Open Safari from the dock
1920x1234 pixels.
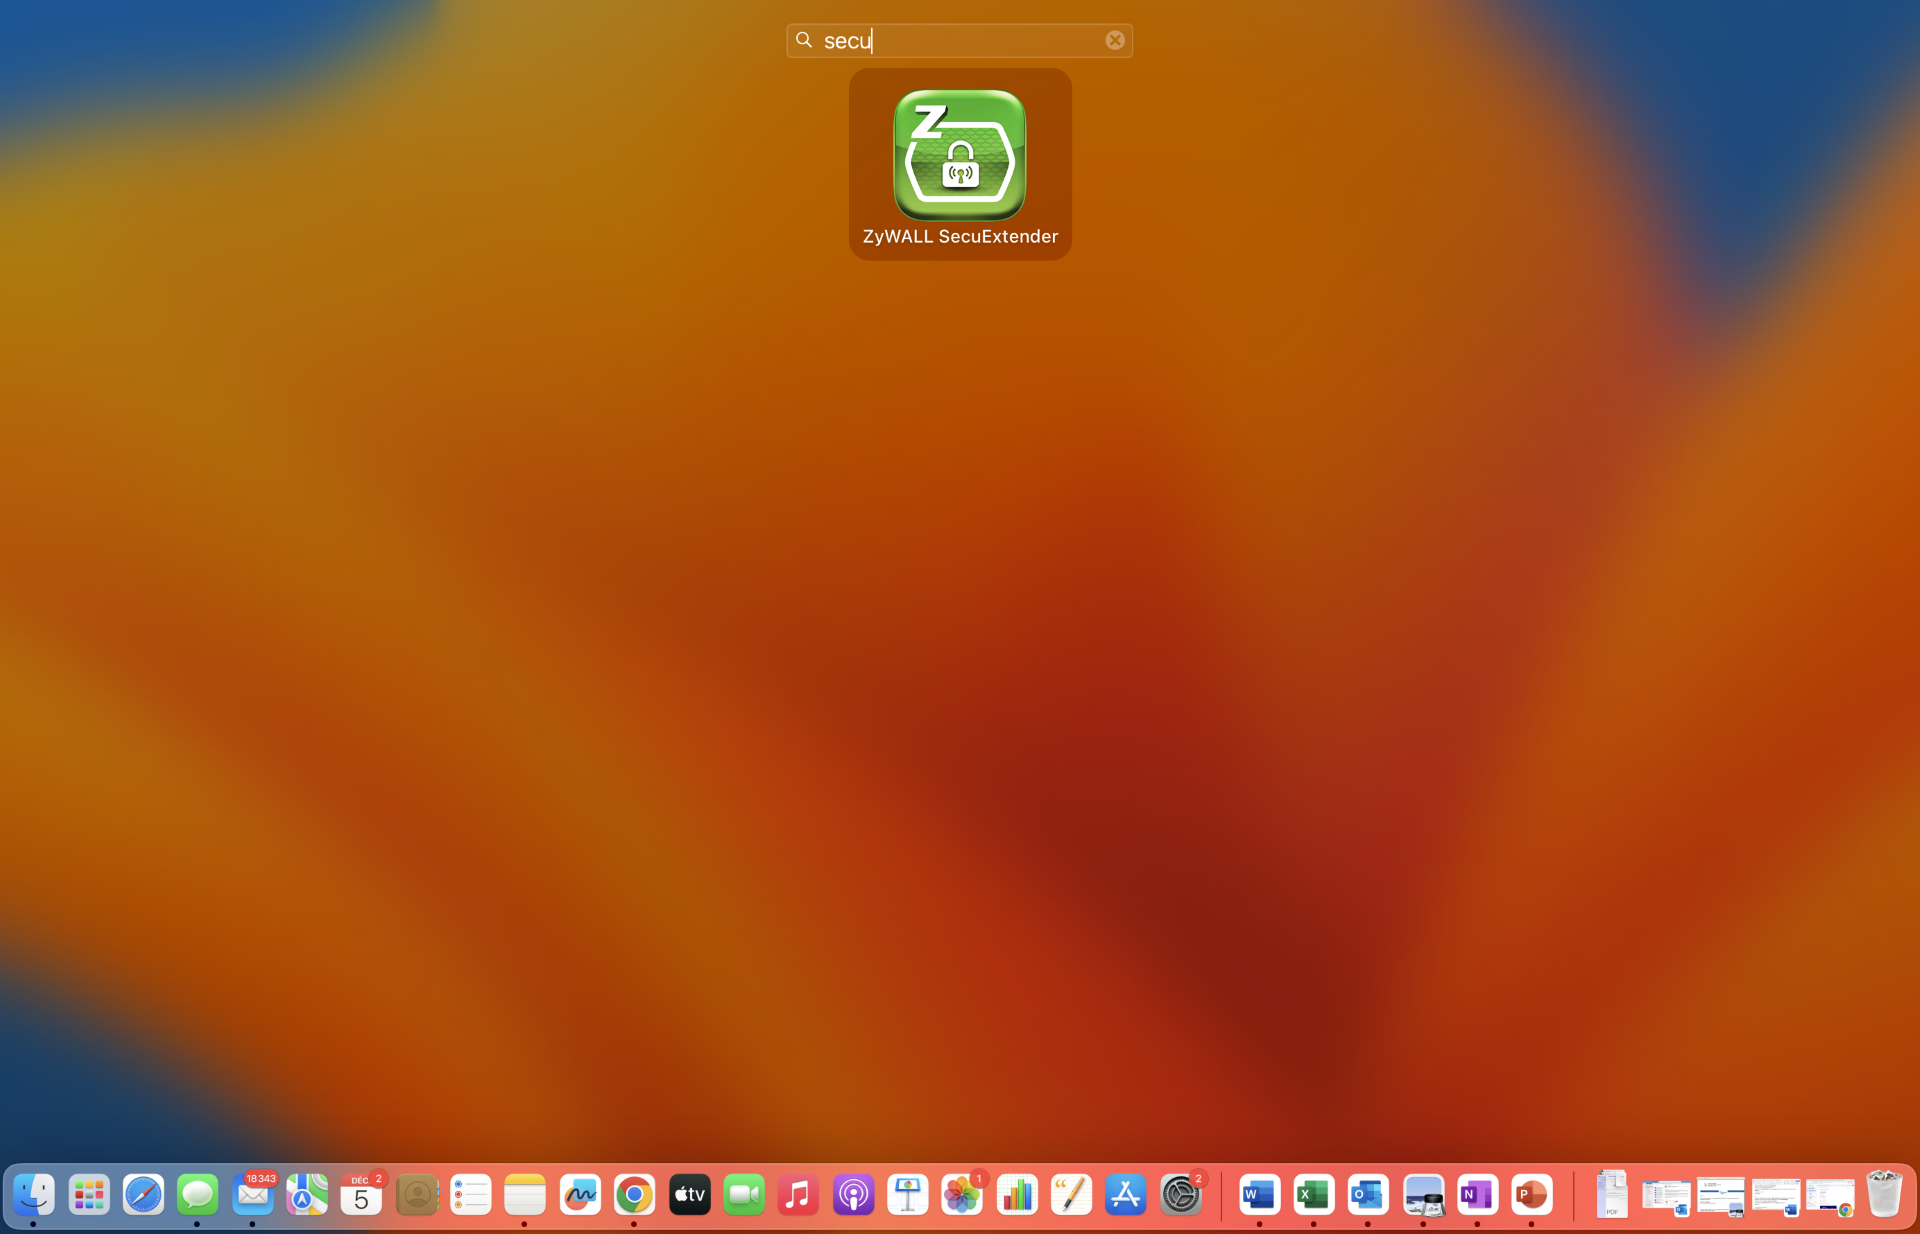(143, 1194)
